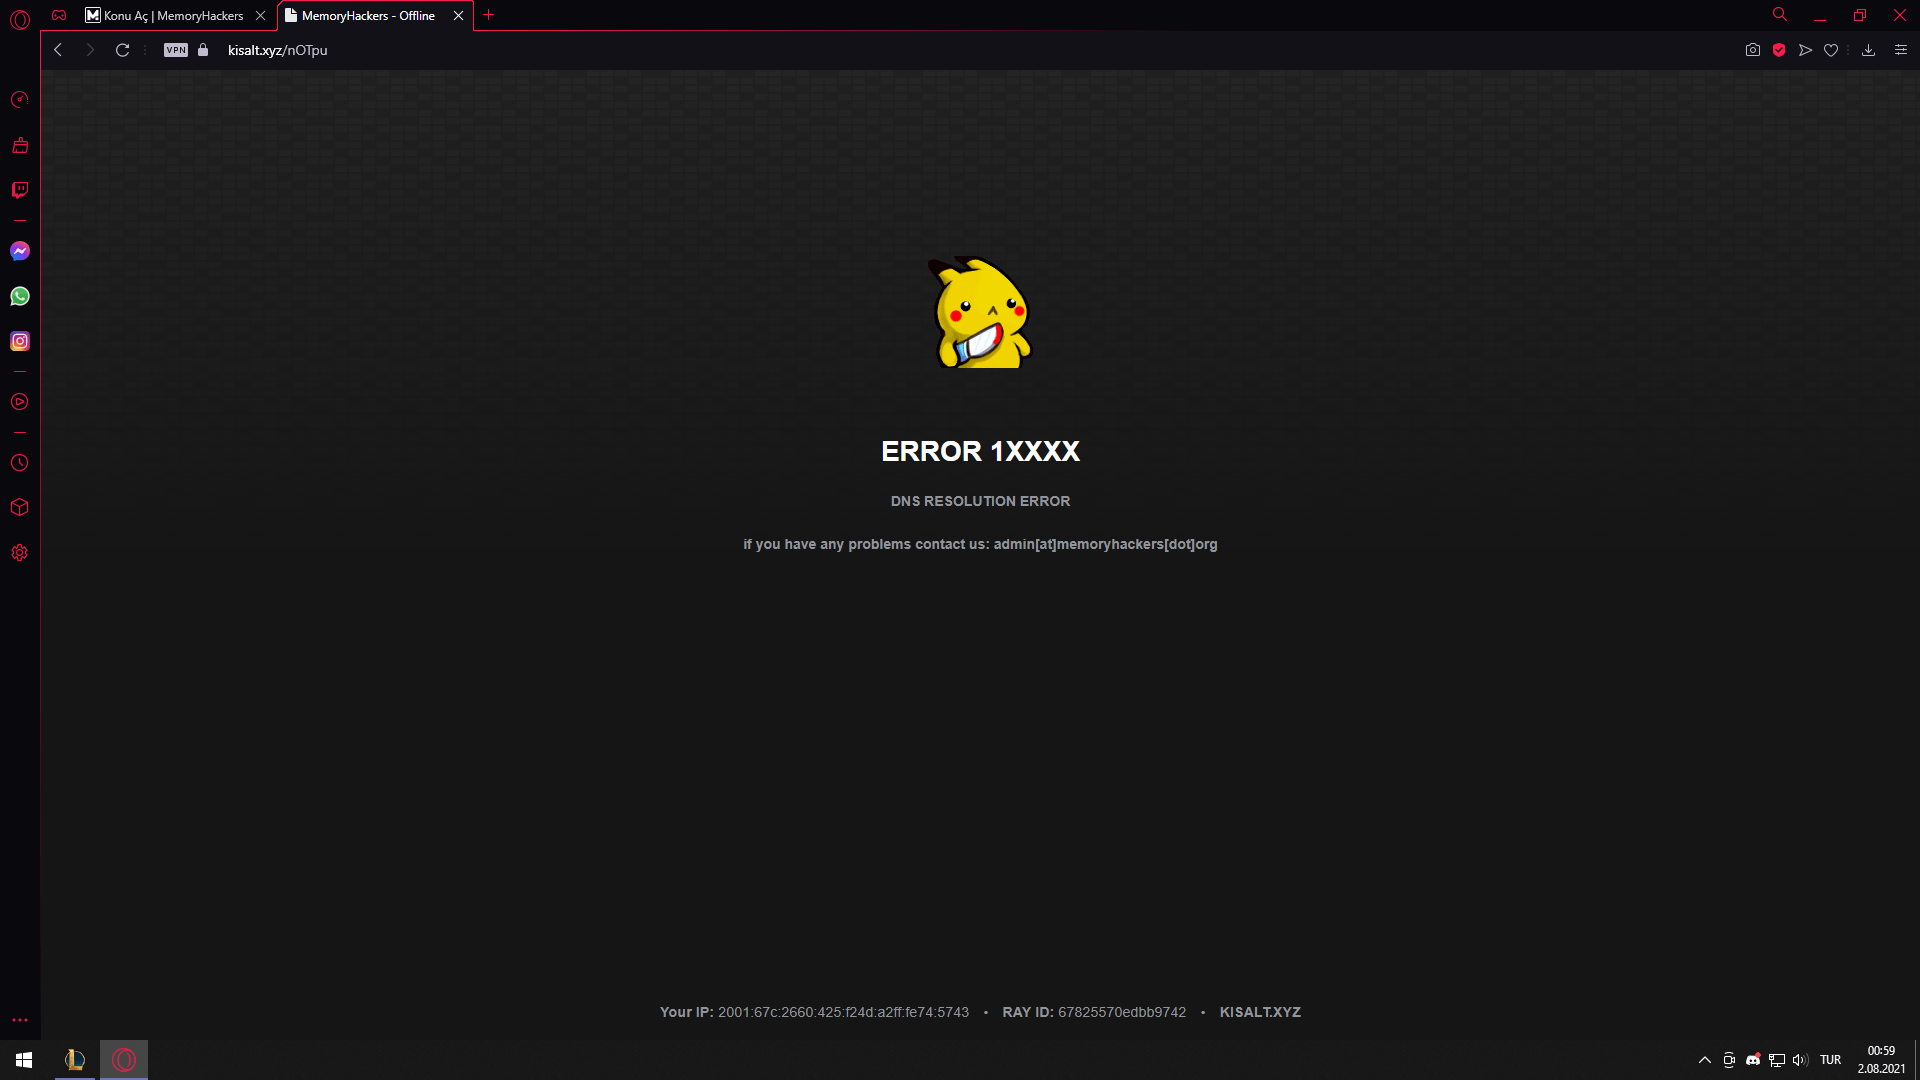Open League of Legends taskbar icon

pos(75,1060)
